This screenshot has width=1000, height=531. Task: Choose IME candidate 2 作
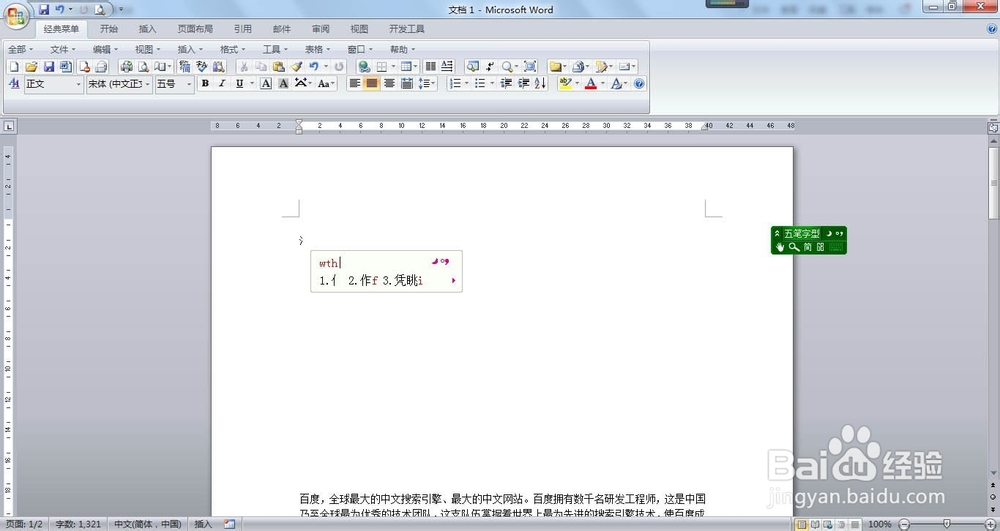[364, 280]
